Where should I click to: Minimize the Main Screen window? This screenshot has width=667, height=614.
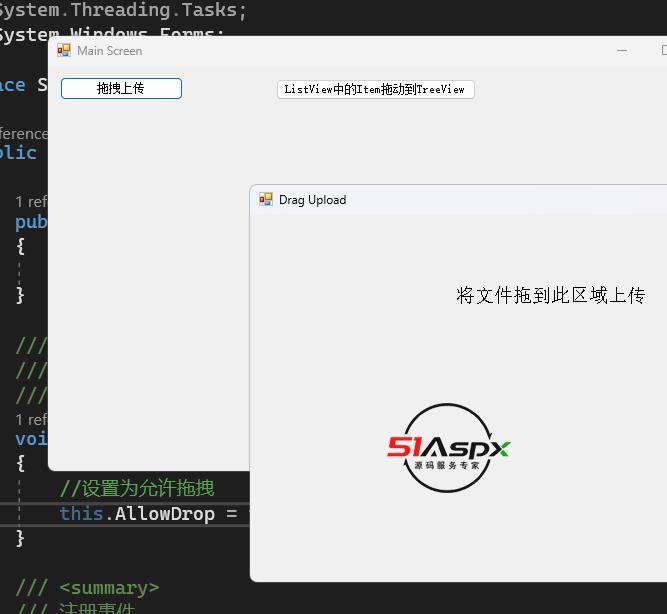click(622, 51)
